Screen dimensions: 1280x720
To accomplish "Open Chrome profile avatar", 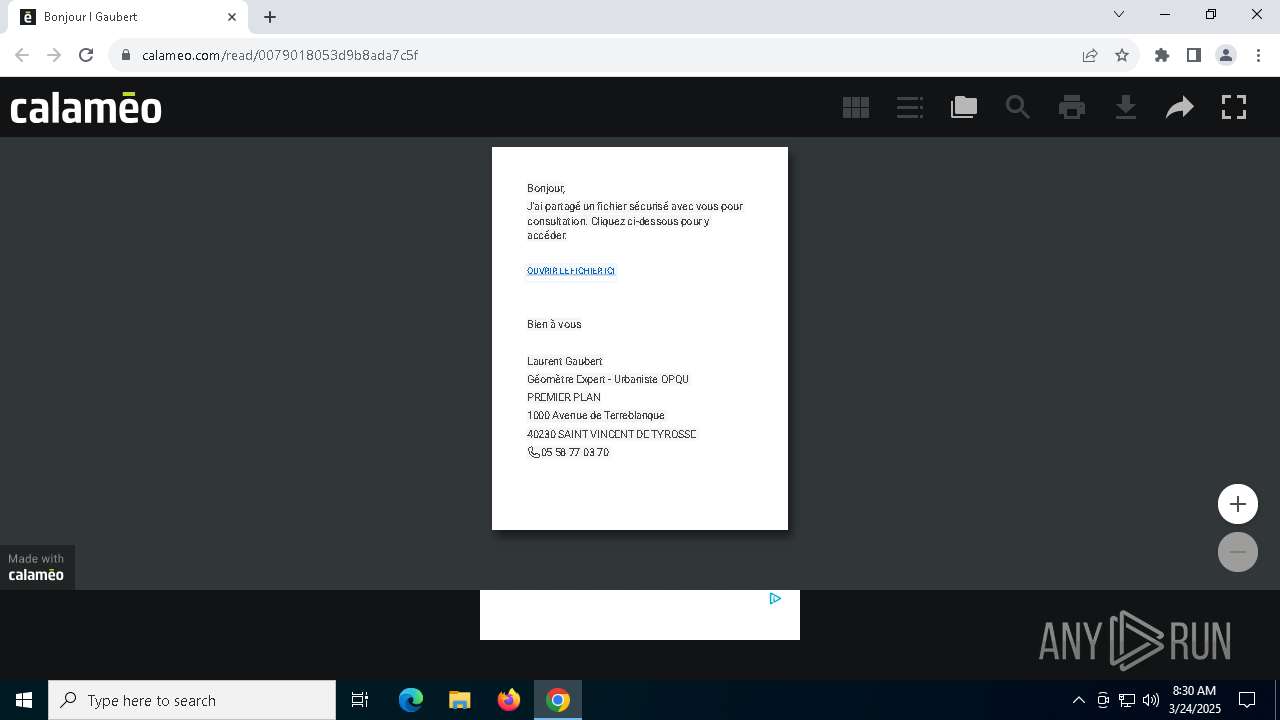I will 1226,55.
